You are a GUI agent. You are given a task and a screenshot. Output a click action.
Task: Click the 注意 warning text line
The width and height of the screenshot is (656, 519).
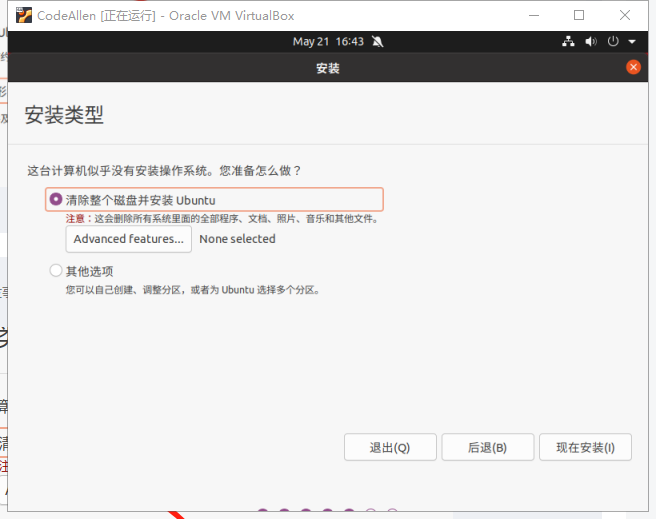click(222, 218)
